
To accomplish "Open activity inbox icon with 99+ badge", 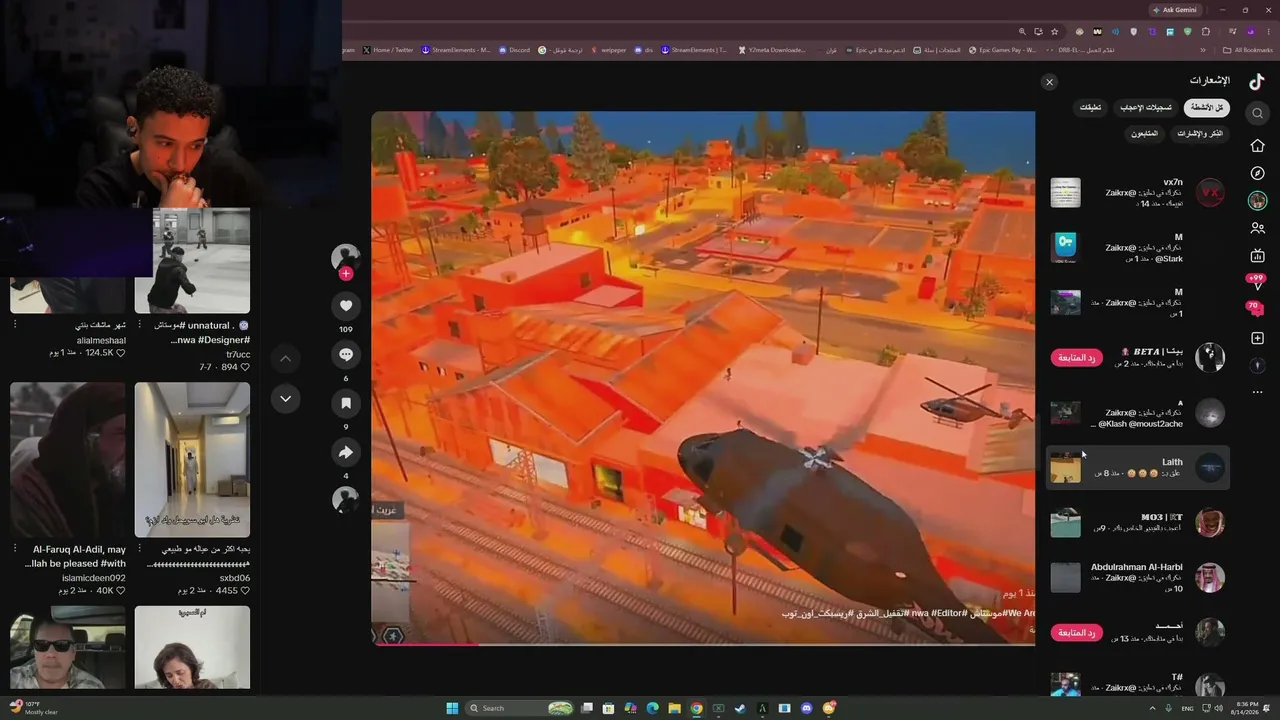I will click(x=1256, y=282).
